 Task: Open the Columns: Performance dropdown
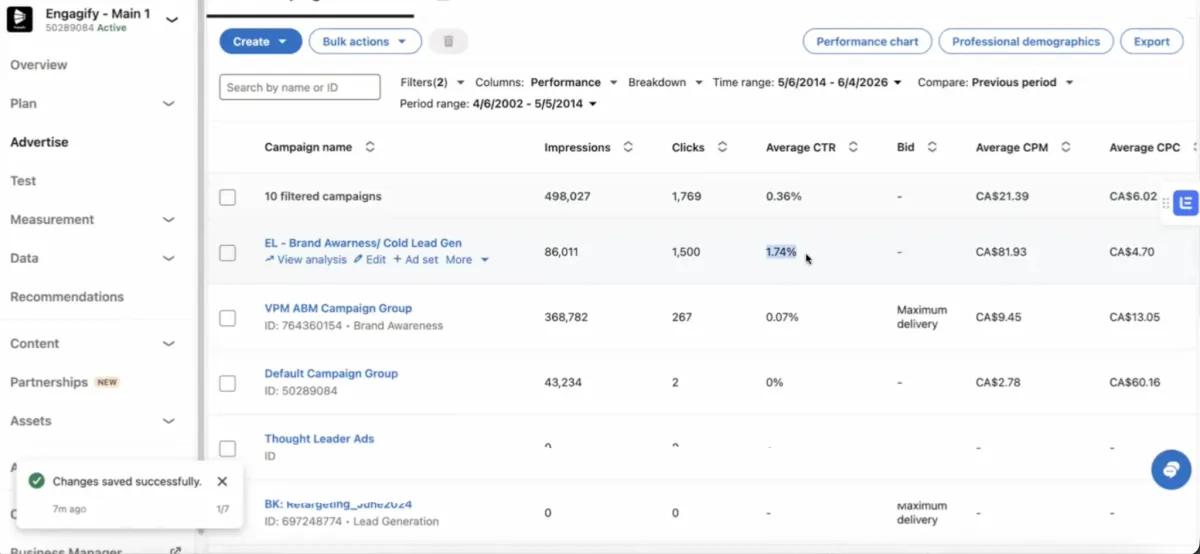[545, 82]
